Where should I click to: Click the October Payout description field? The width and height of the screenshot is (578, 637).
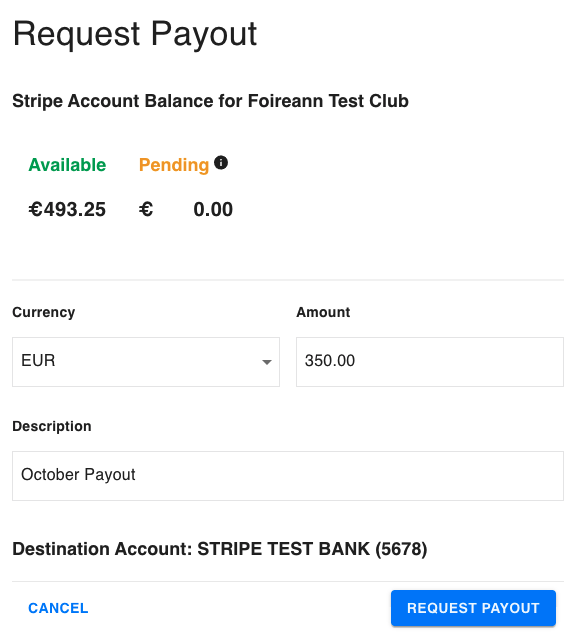288,476
